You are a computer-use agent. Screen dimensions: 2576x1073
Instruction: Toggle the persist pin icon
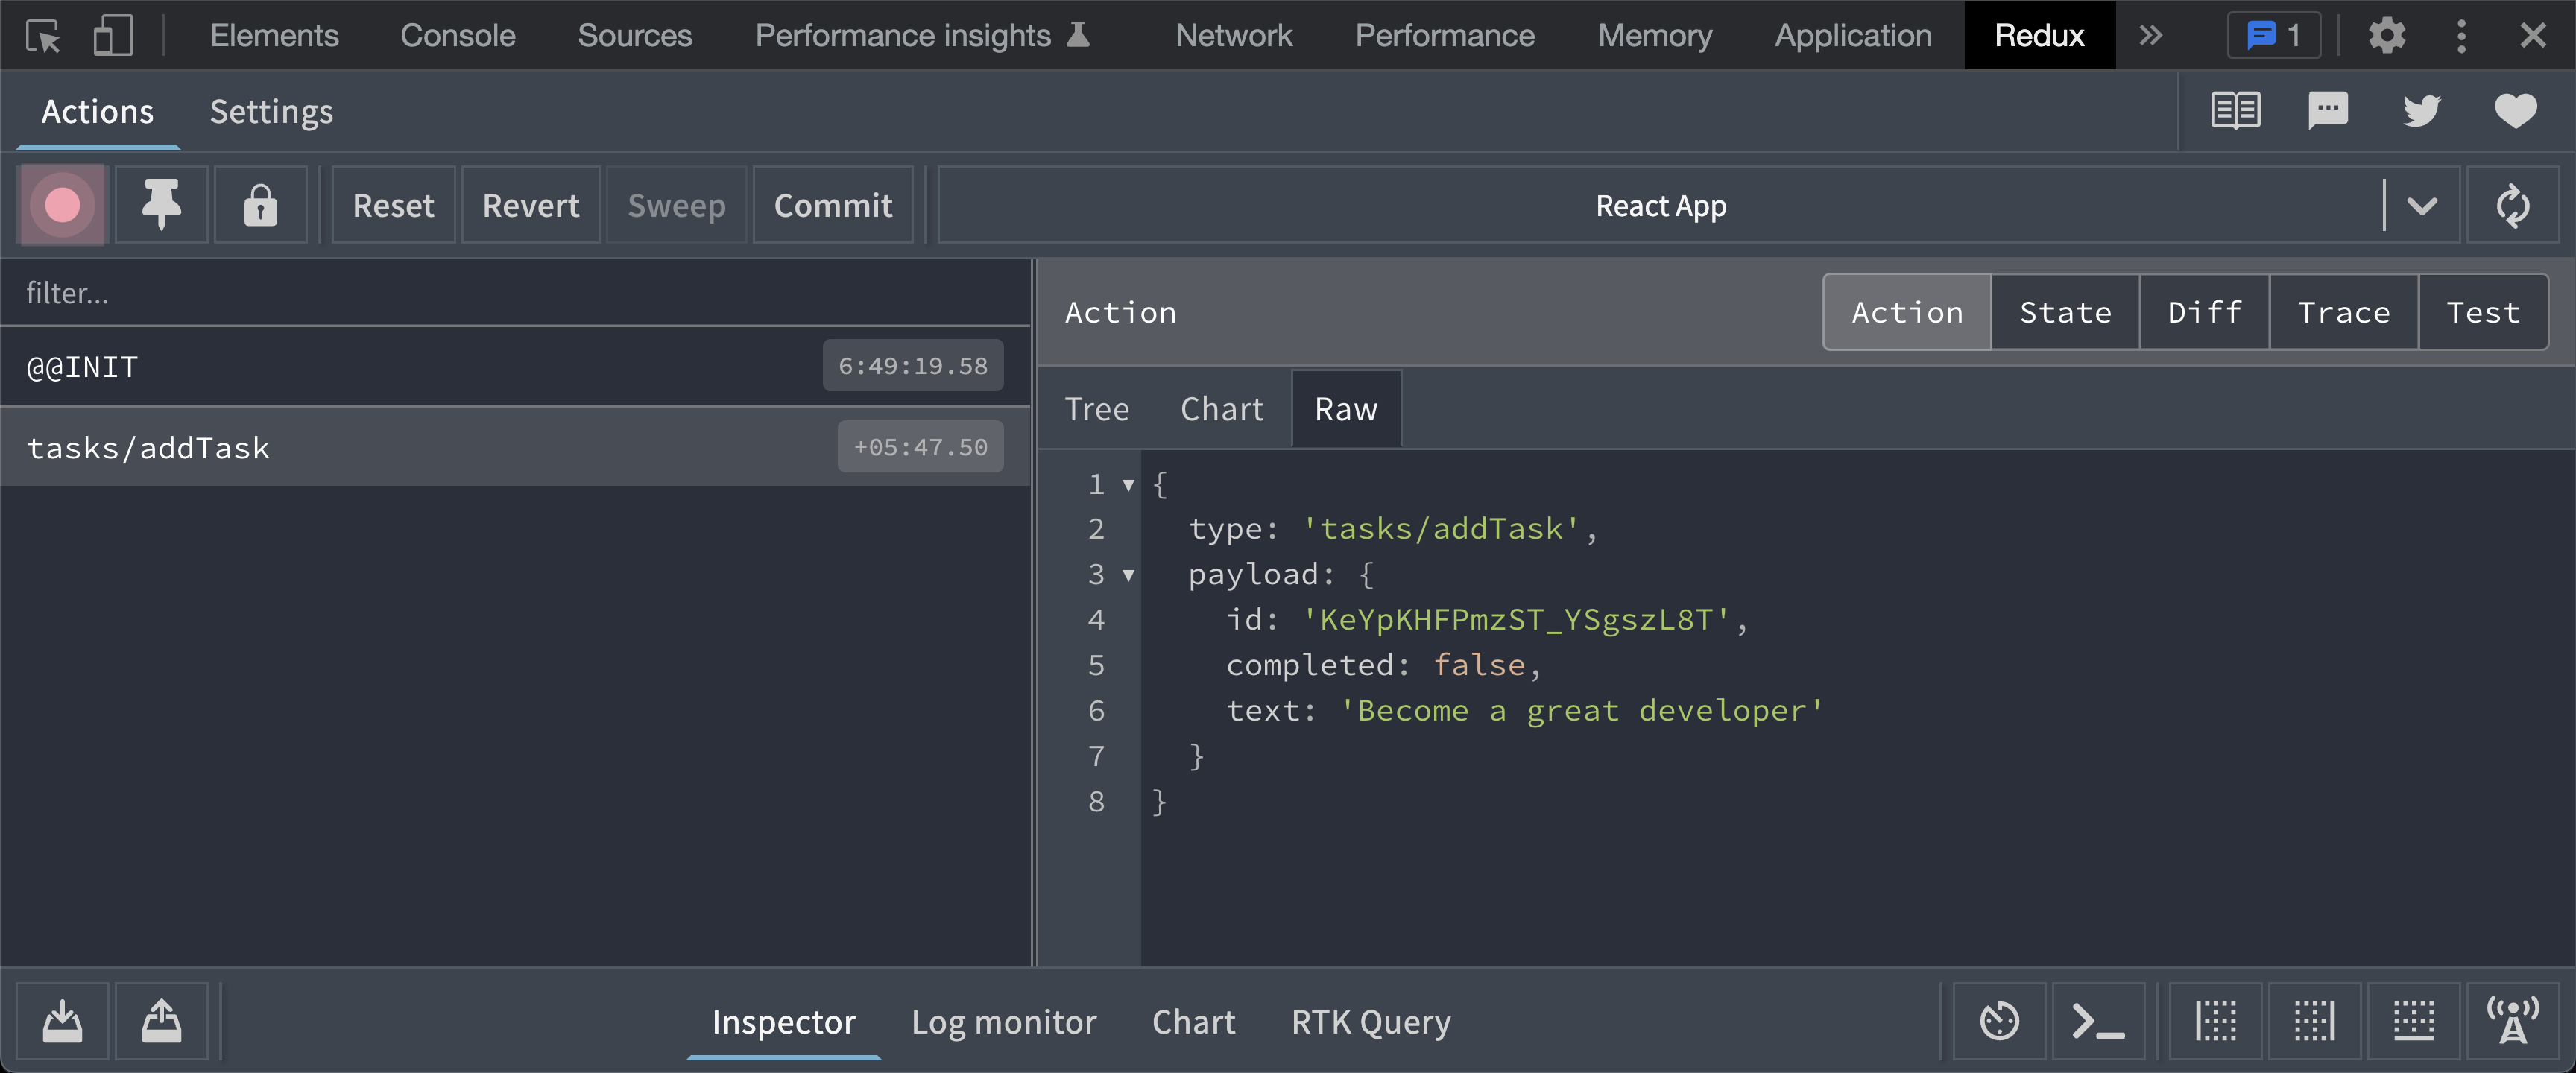161,206
